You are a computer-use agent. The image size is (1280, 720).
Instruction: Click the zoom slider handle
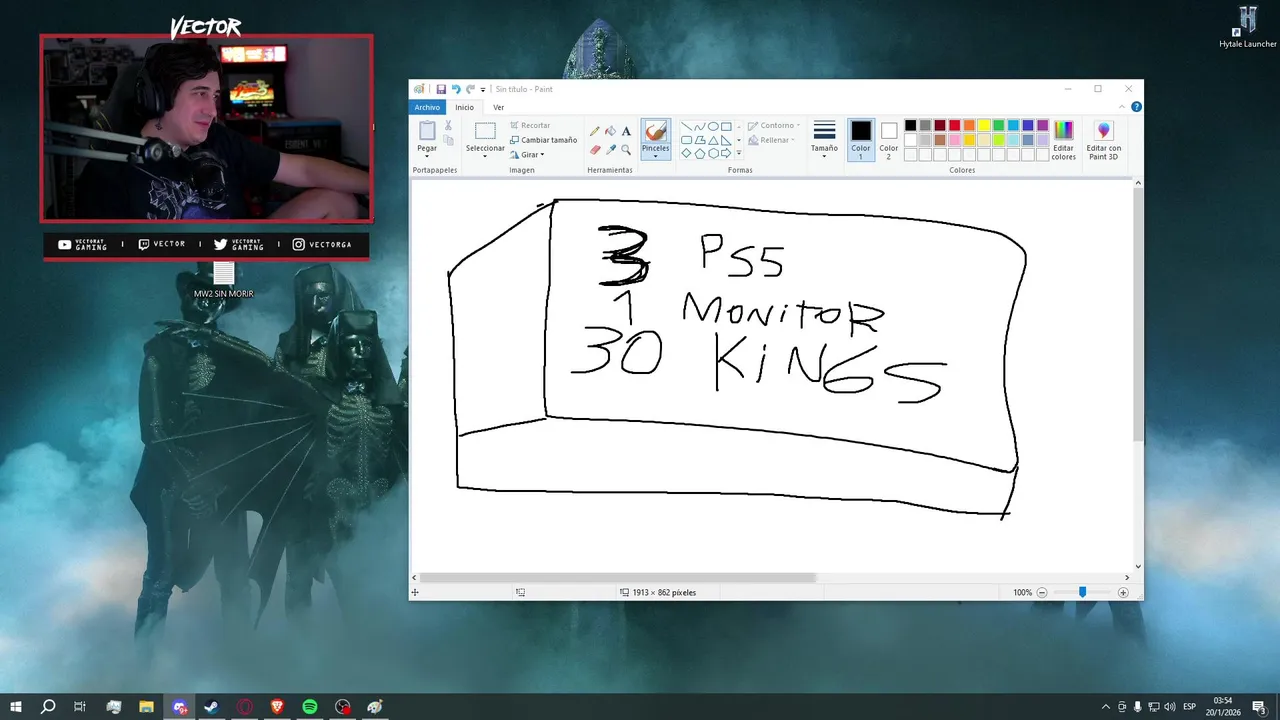[x=1082, y=593]
